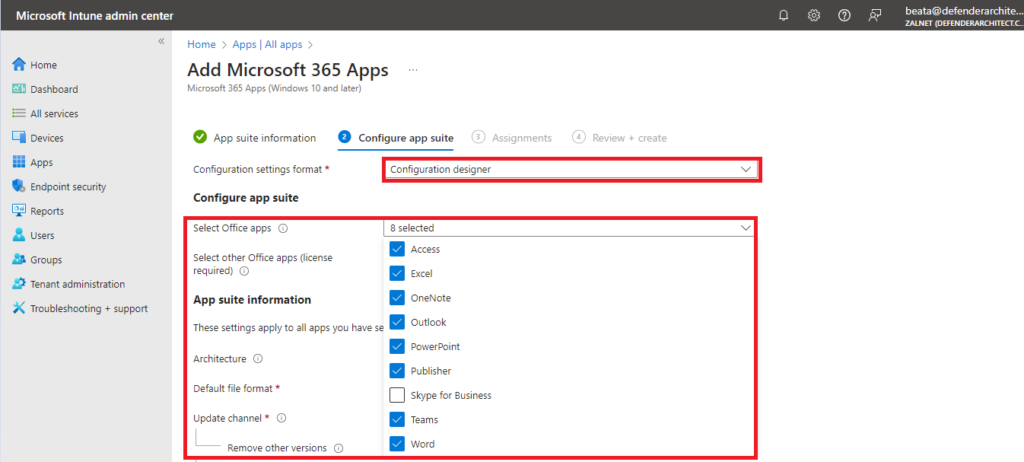Click the Tenant administration icon
Viewport: 1024px width, 462px height.
pyautogui.click(x=19, y=284)
